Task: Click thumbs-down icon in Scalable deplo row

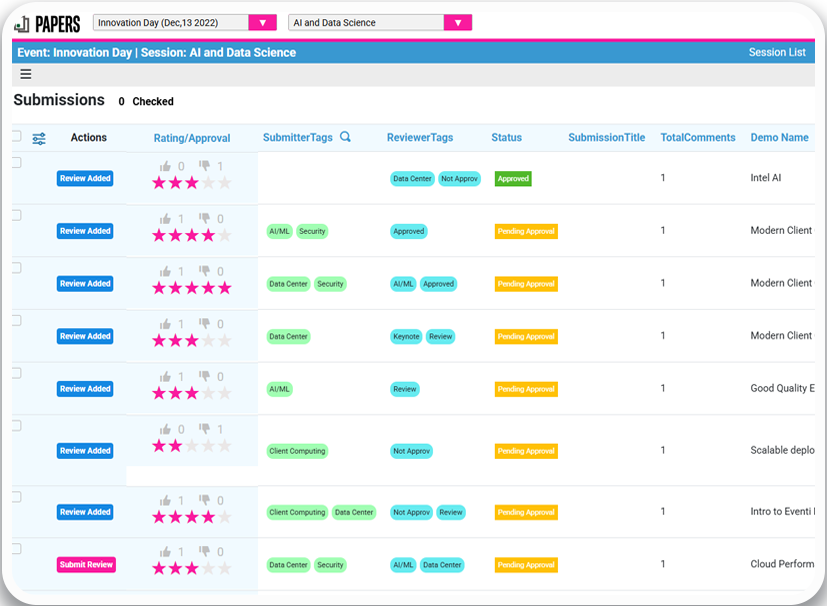Action: (205, 429)
